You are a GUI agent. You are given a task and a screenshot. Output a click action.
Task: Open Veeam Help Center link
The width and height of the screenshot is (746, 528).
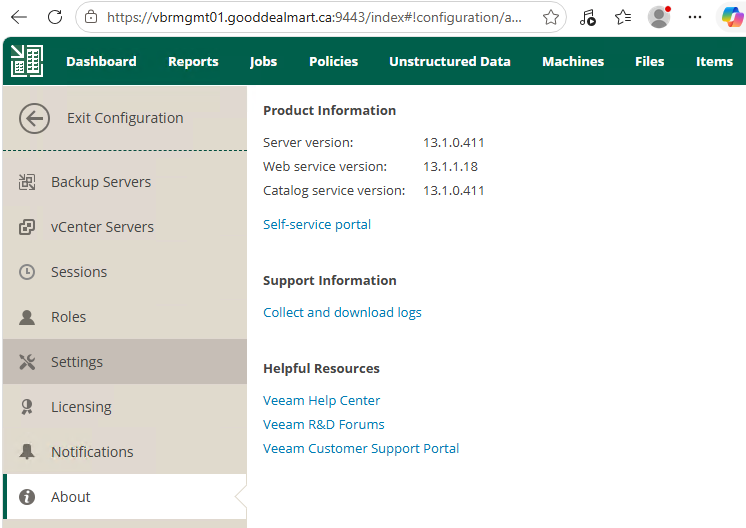(x=322, y=401)
